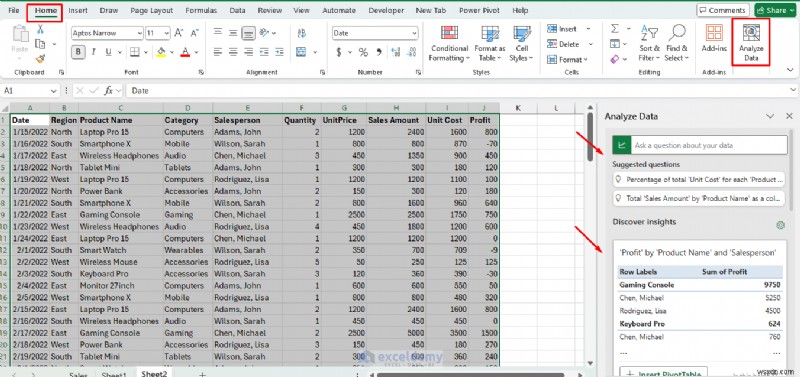
Task: Click the Discover insights gear settings icon
Action: pos(780,225)
